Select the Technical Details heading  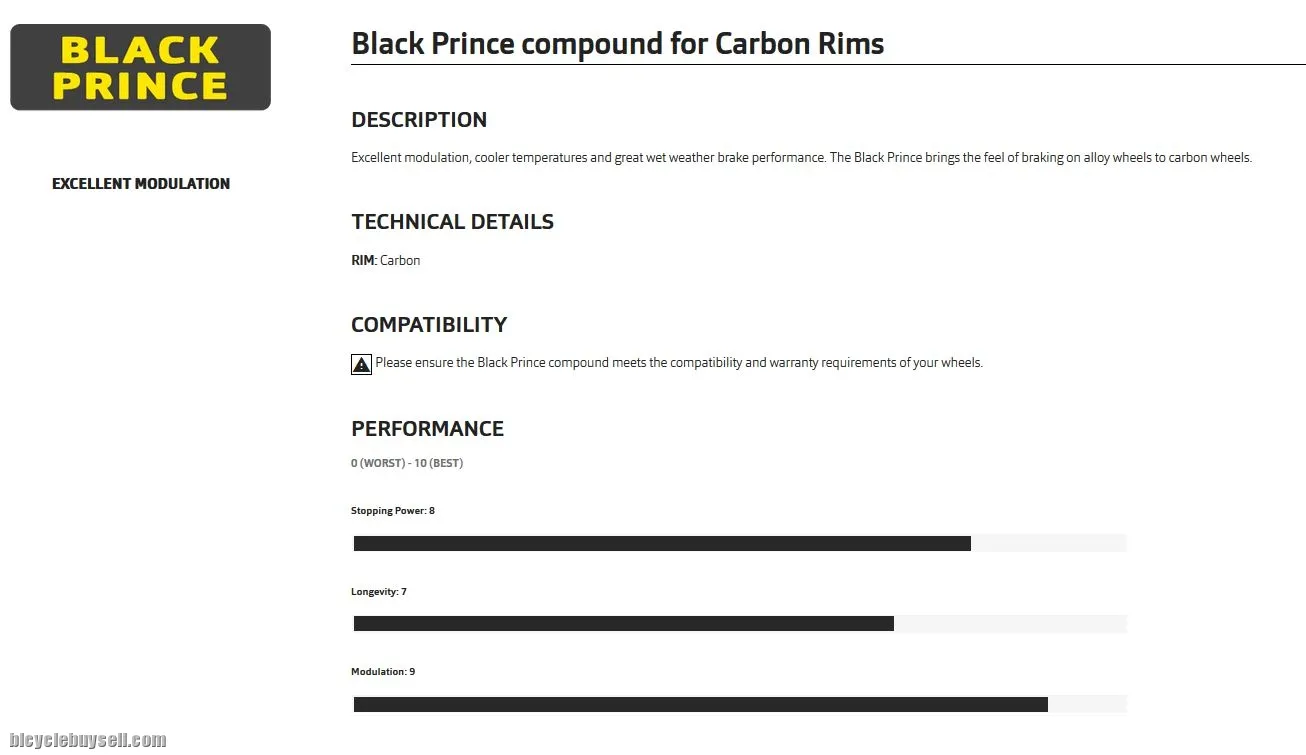452,222
